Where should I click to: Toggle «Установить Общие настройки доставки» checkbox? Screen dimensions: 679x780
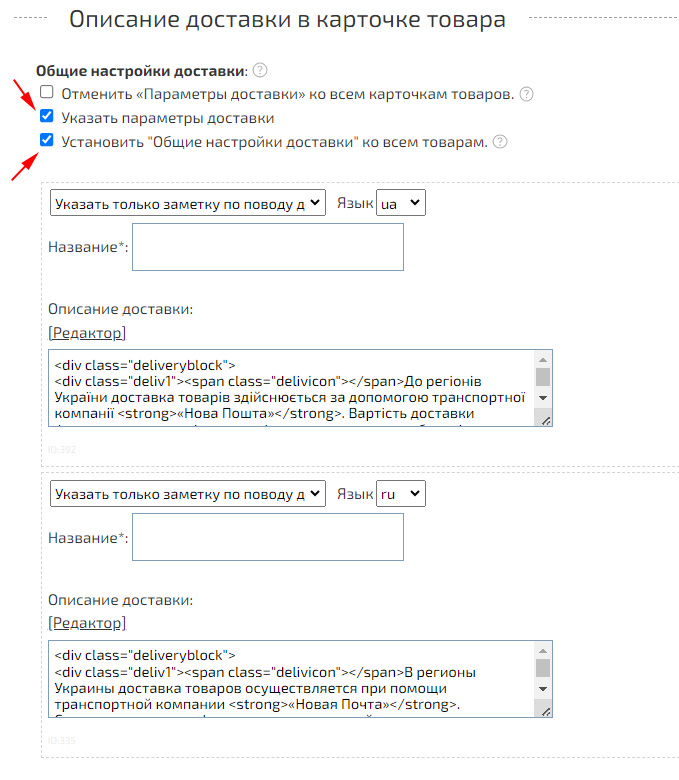[47, 141]
